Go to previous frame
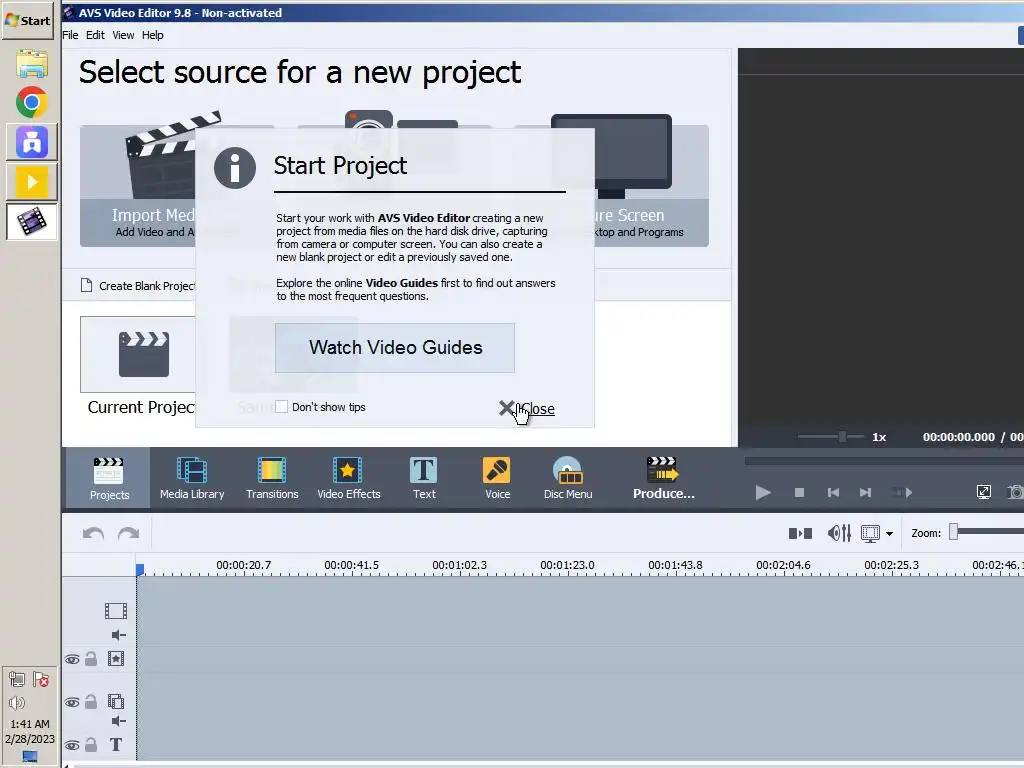This screenshot has height=768, width=1024. pos(833,492)
